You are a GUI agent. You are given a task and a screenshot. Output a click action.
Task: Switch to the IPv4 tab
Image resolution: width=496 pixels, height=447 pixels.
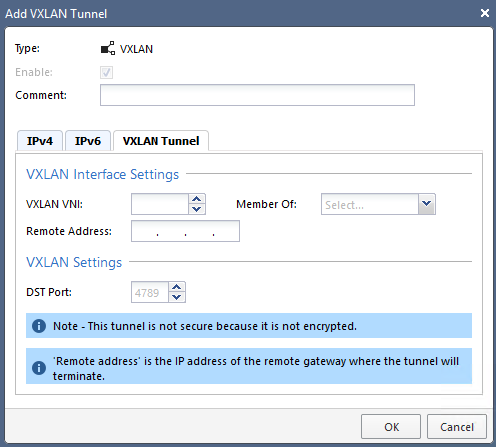tap(40, 141)
